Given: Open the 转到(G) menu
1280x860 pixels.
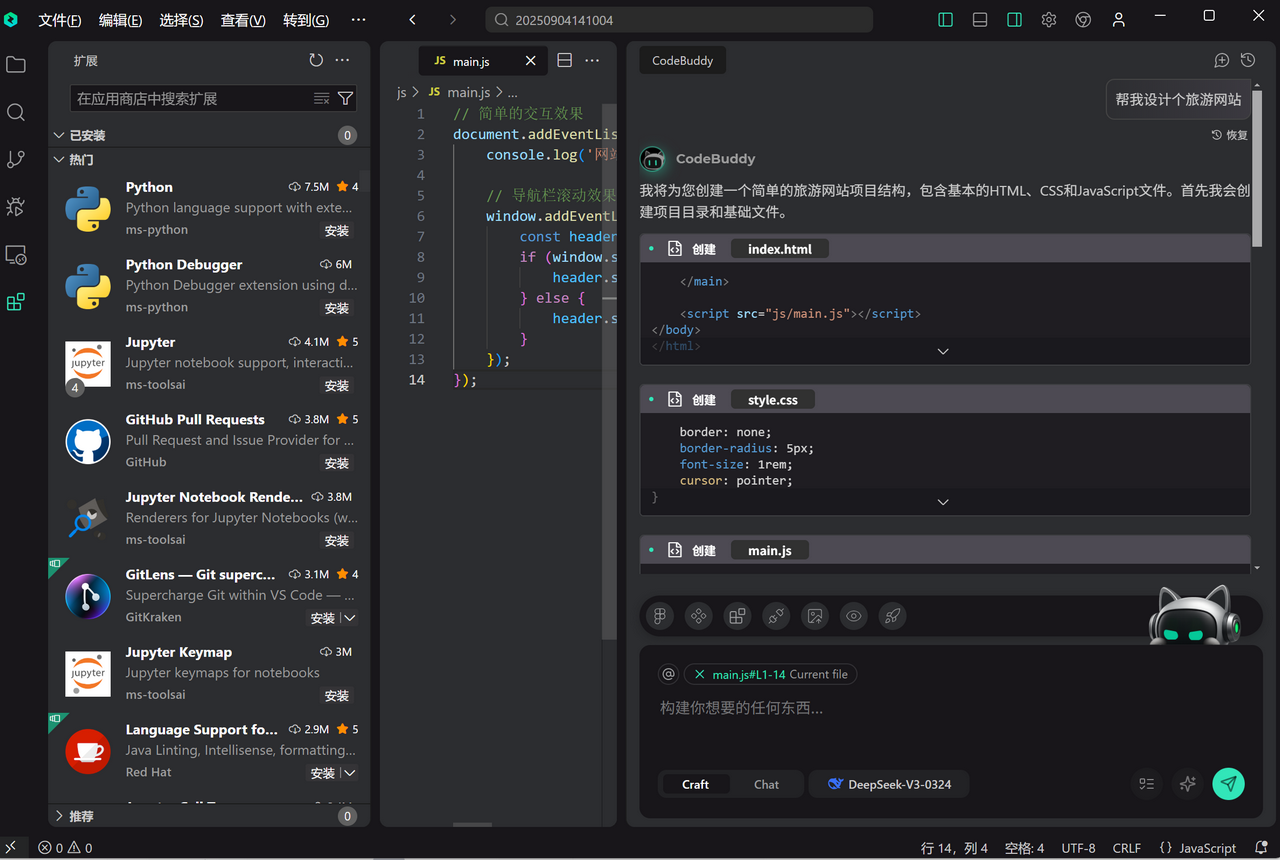Looking at the screenshot, I should [306, 20].
